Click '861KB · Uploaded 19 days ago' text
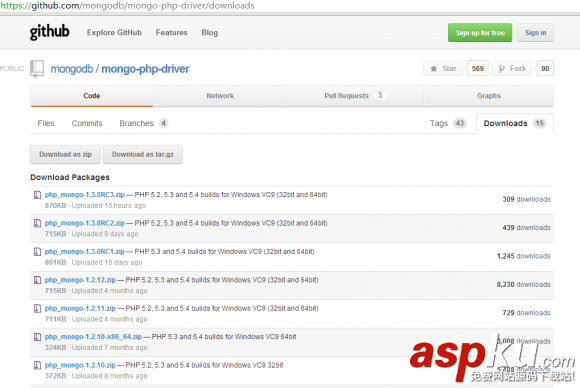The width and height of the screenshot is (580, 388). click(93, 263)
